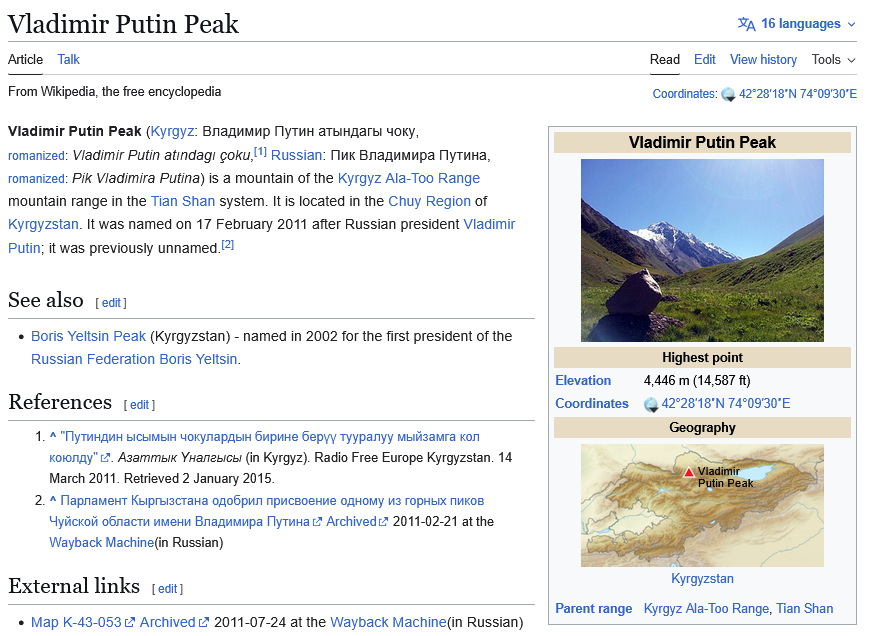Click the translate icon next to 16 languages
This screenshot has height=636, width=869.
pos(746,24)
